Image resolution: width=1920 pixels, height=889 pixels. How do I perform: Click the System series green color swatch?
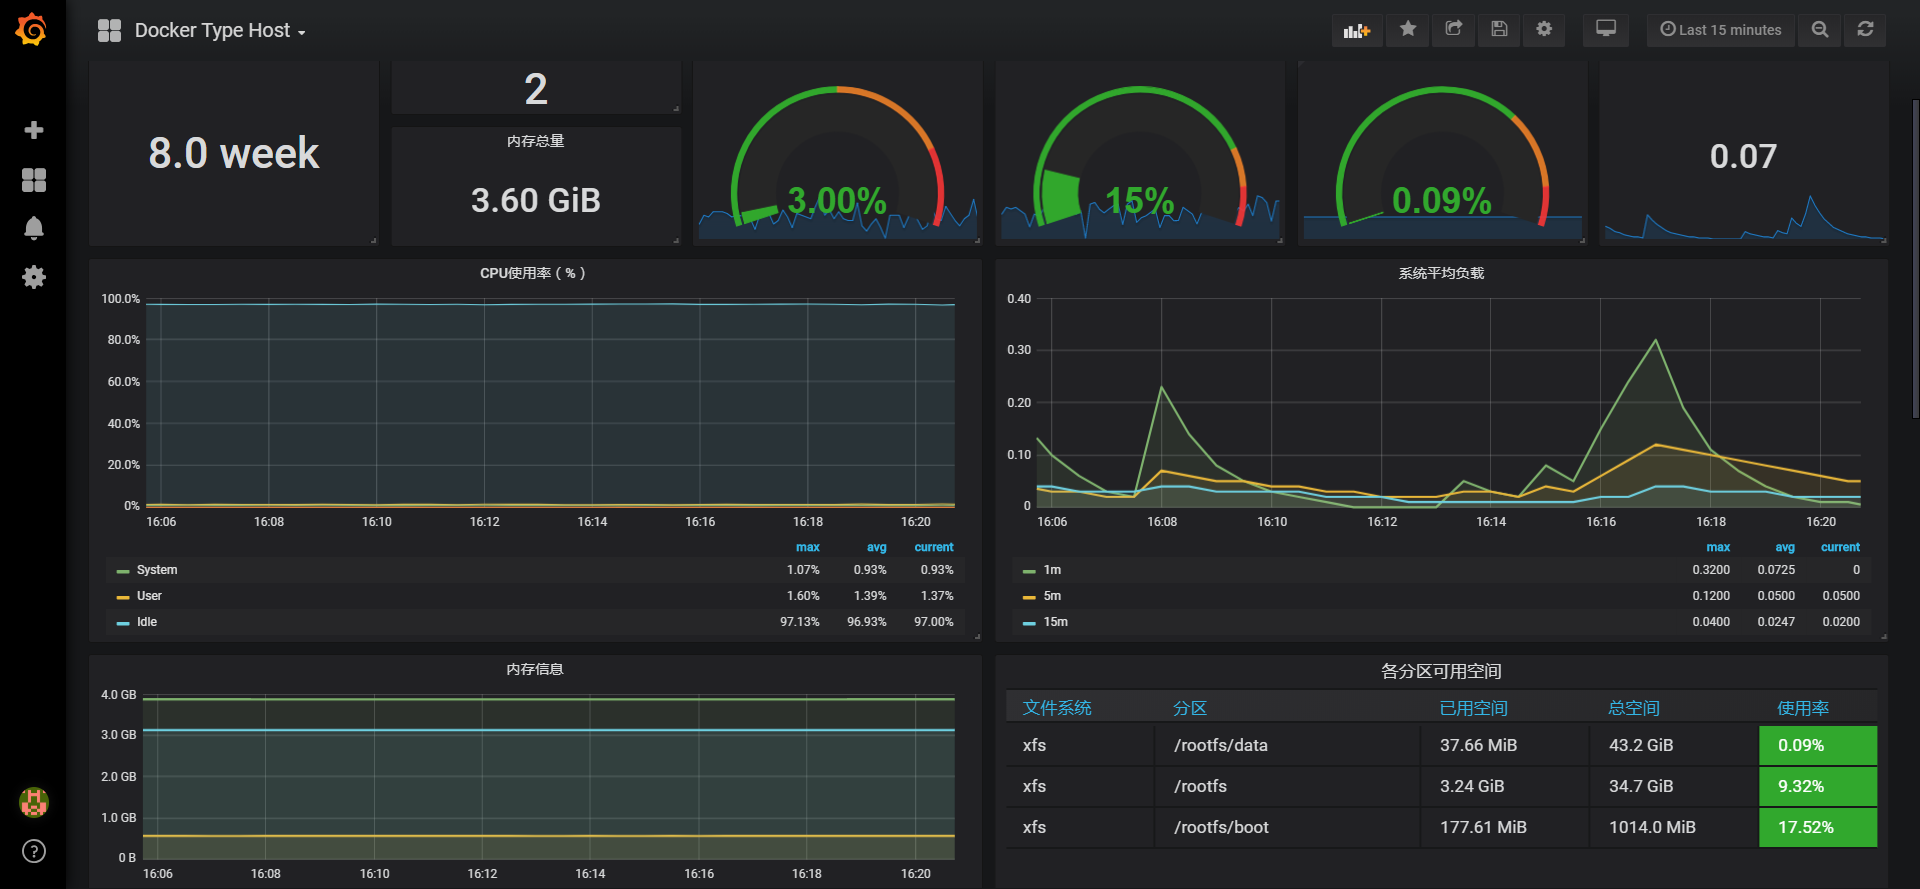point(123,571)
